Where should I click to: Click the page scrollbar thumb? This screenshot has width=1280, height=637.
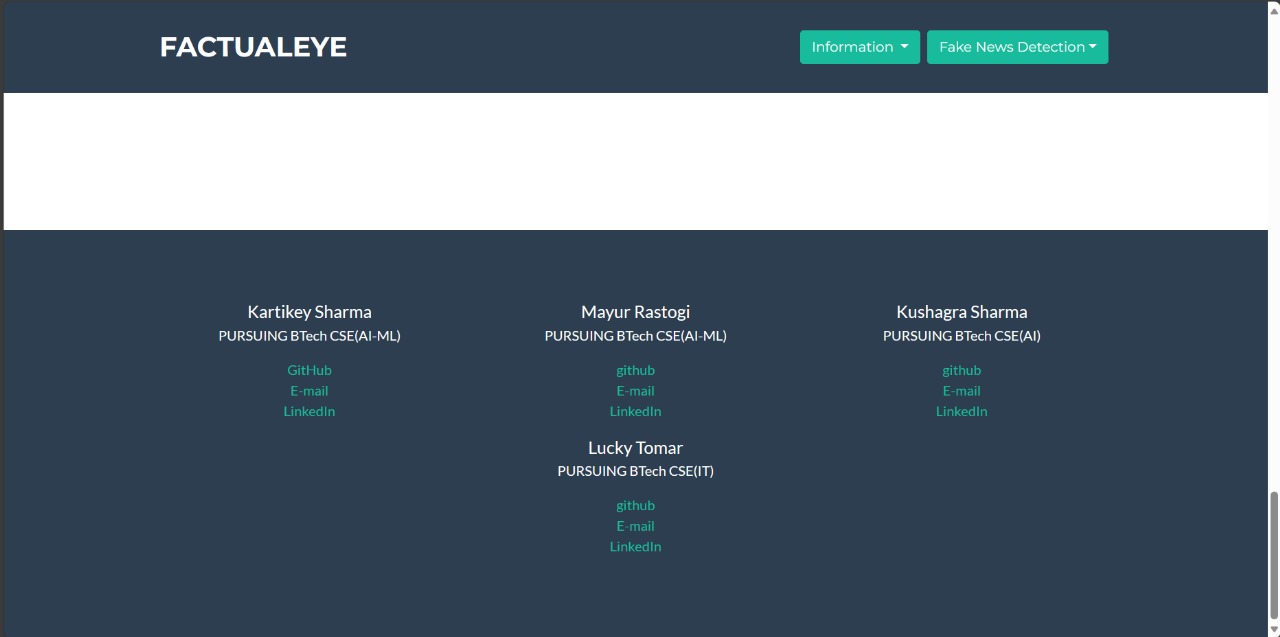click(x=1273, y=555)
